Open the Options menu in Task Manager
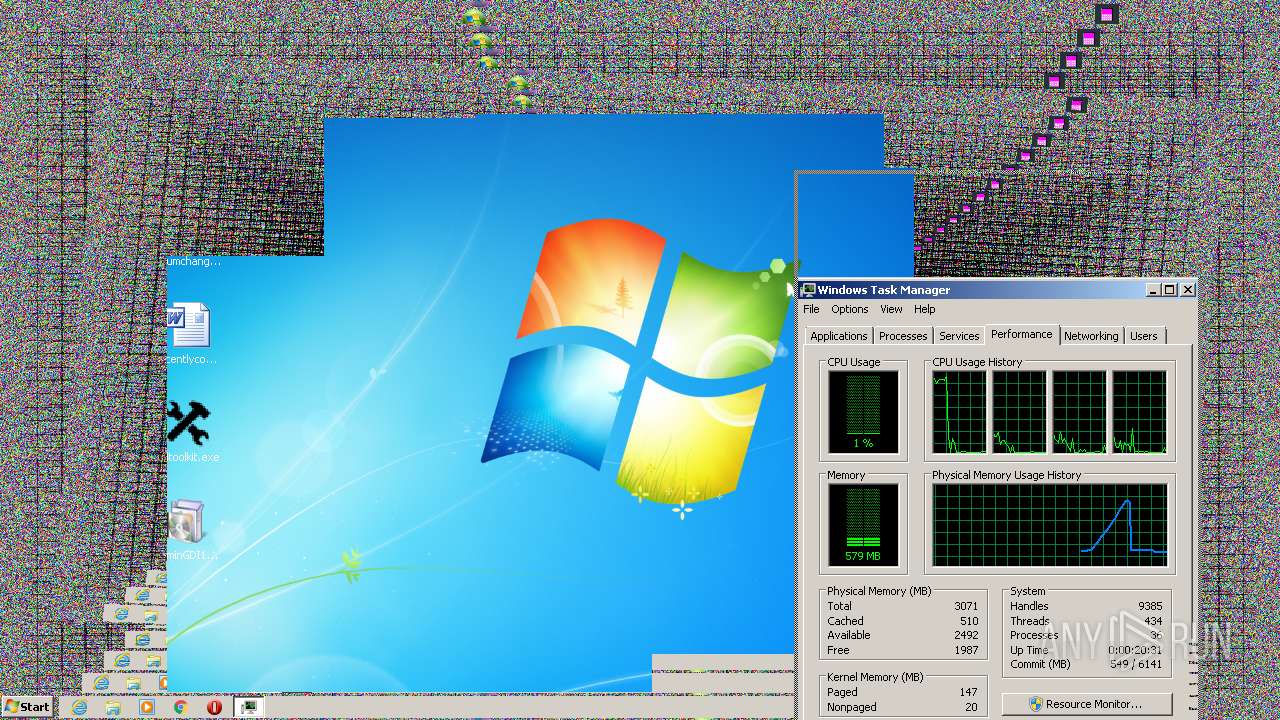 point(850,309)
